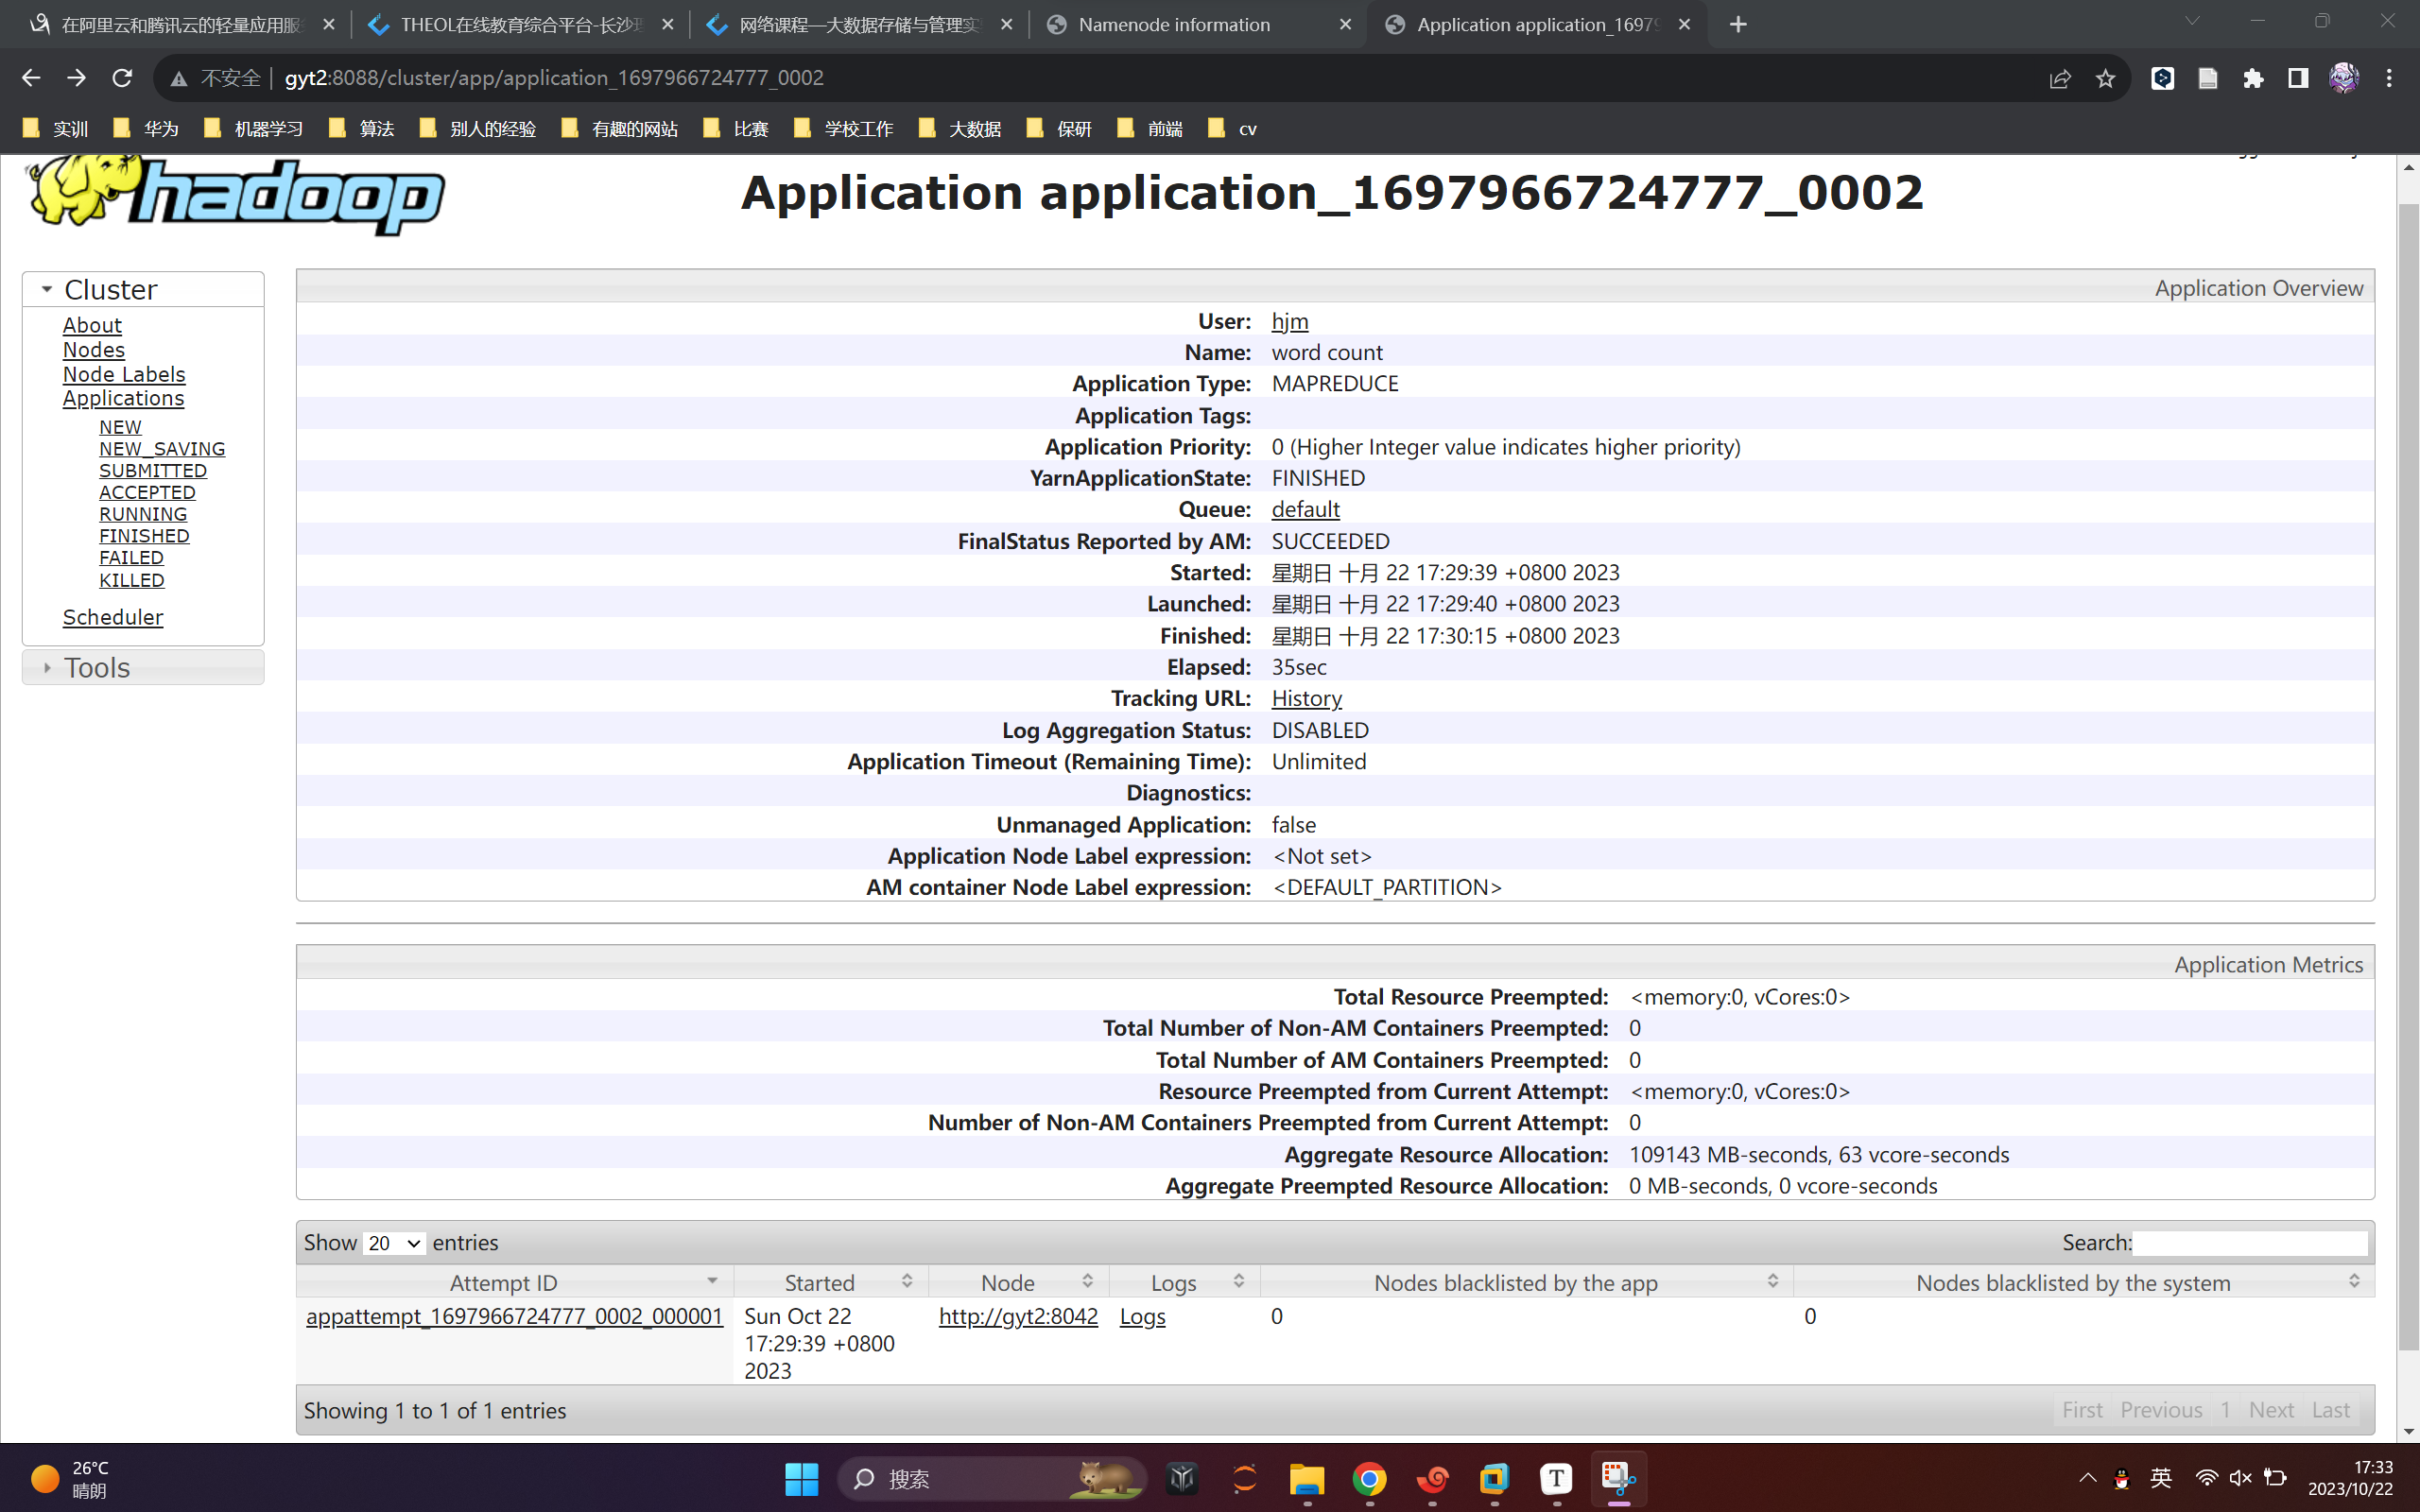
Task: Open the browser extensions puzzle icon
Action: click(x=2252, y=78)
